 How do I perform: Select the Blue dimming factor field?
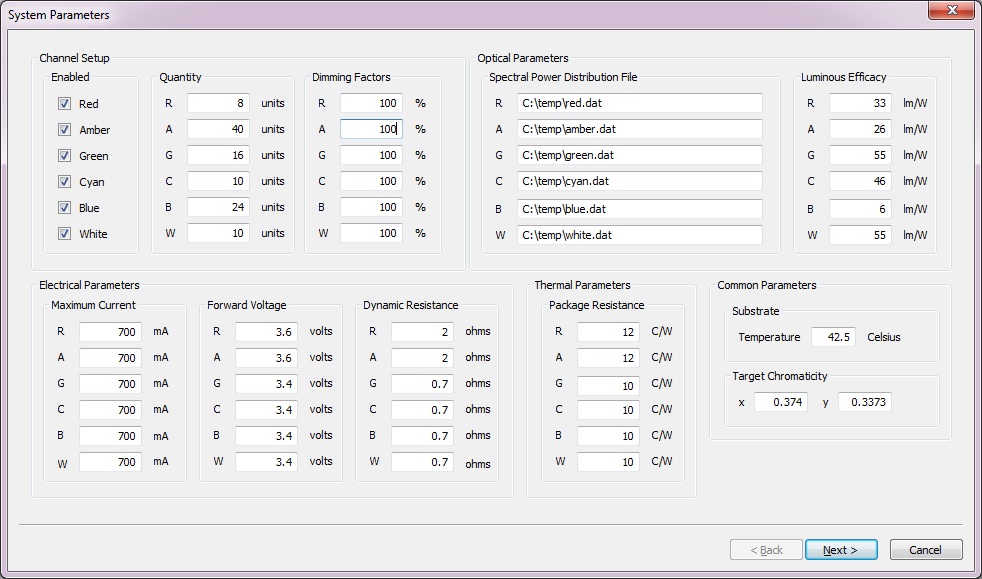[371, 207]
